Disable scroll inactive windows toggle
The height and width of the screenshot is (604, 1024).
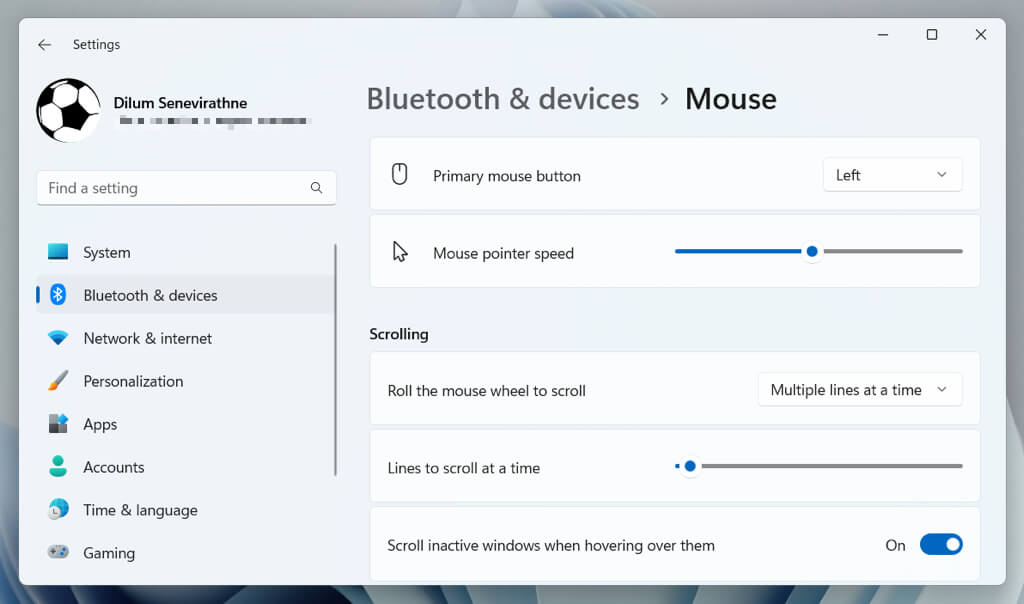tap(940, 545)
